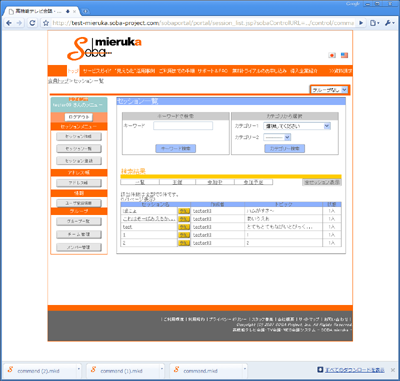Click the ログアウト logout button

[x=79, y=117]
